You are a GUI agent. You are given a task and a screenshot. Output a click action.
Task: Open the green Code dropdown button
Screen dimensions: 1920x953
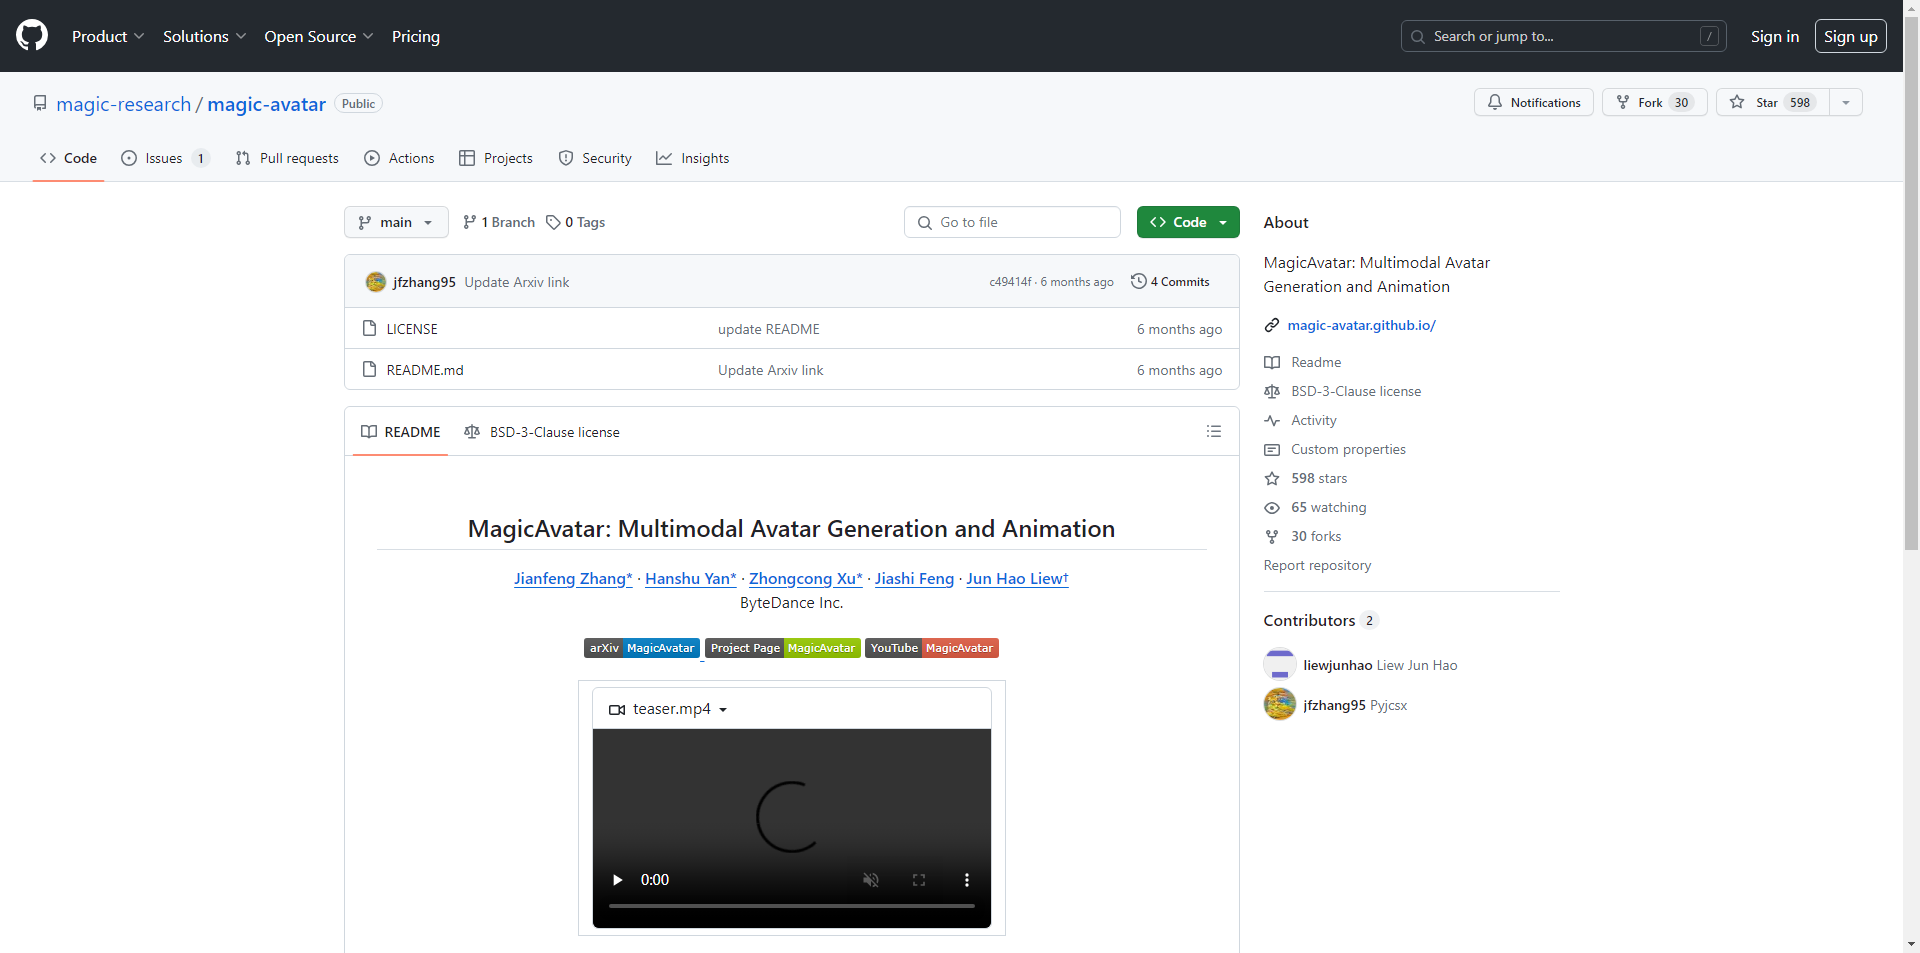[1188, 222]
